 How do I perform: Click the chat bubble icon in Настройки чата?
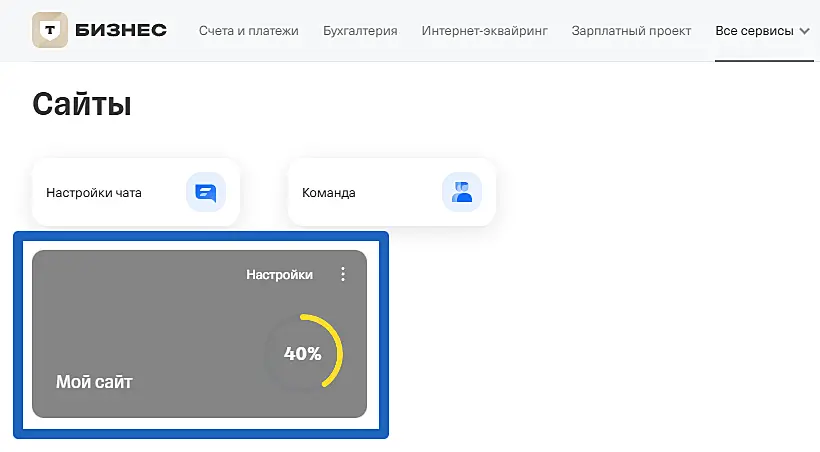(206, 192)
